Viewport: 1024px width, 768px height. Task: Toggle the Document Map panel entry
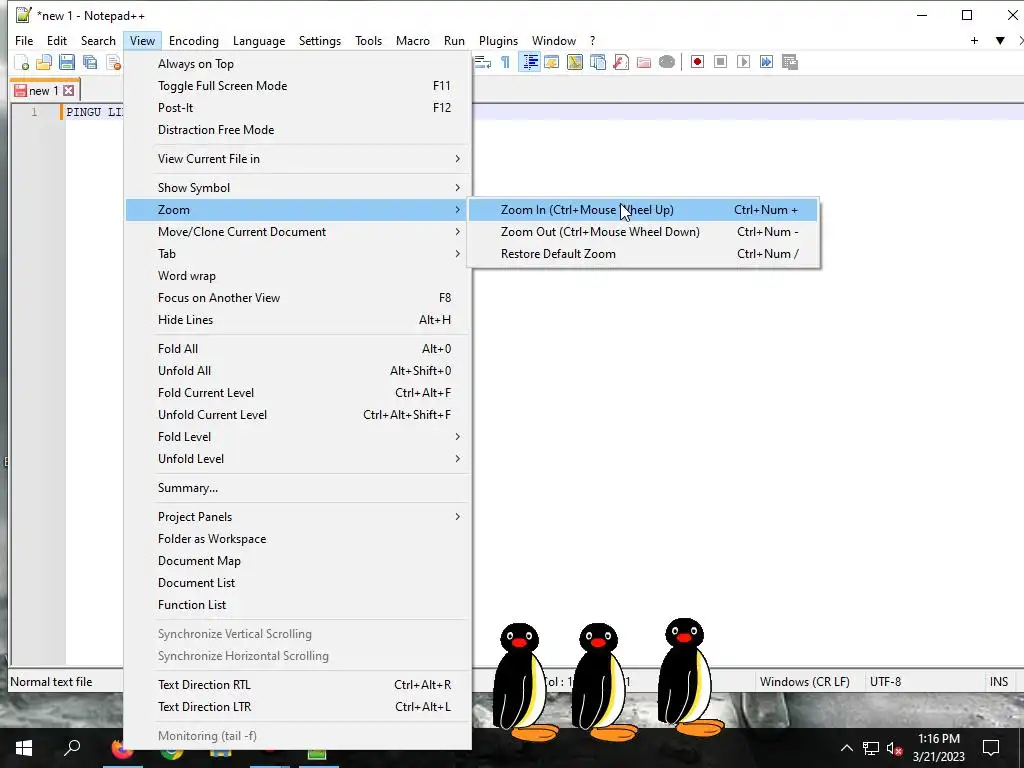point(298,561)
